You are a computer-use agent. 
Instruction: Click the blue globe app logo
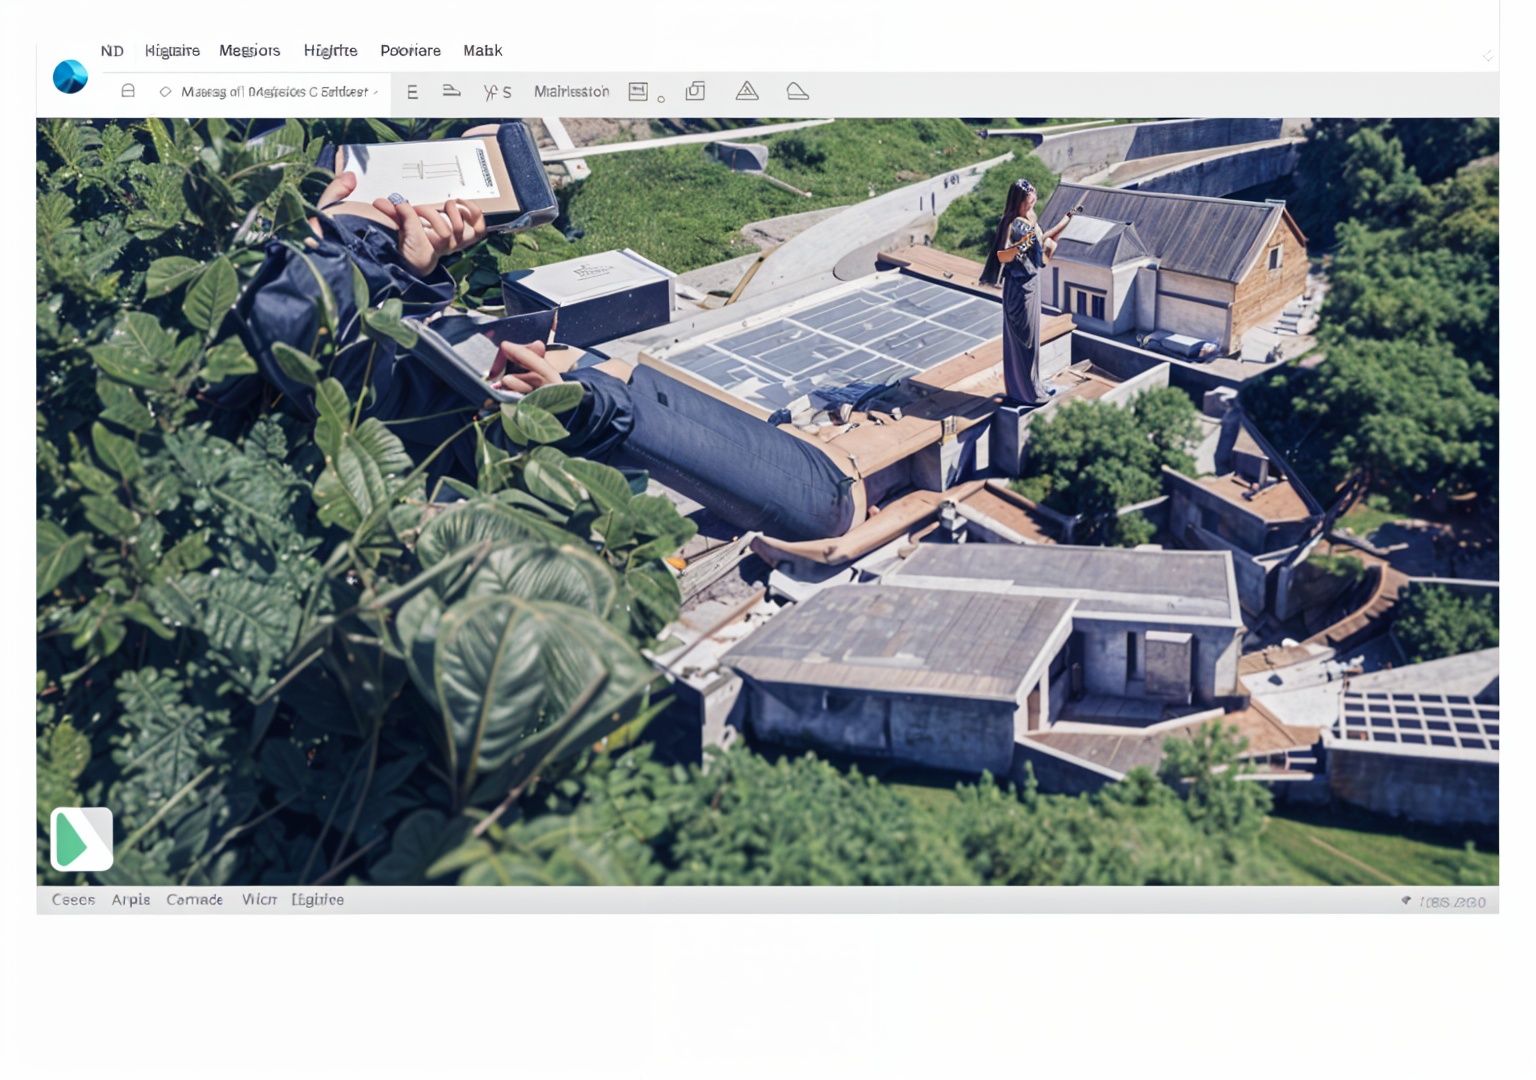pyautogui.click(x=70, y=77)
